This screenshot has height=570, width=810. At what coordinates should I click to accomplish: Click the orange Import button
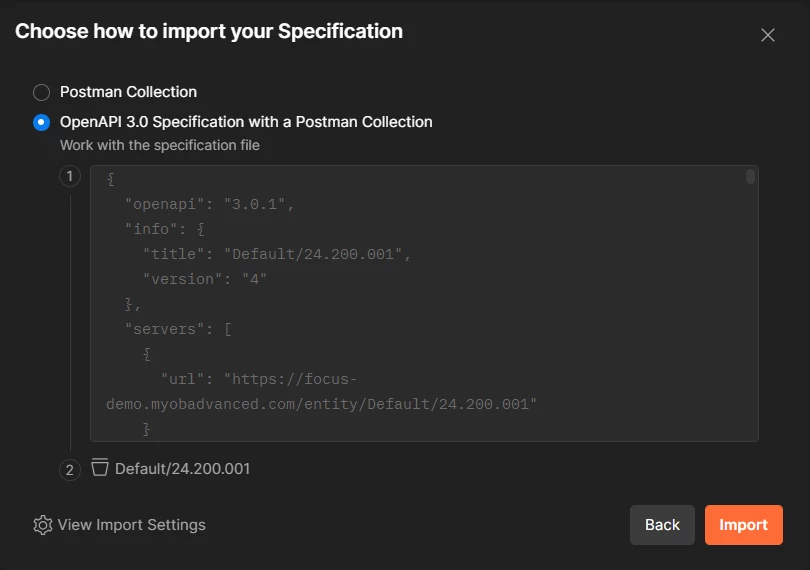pos(743,525)
